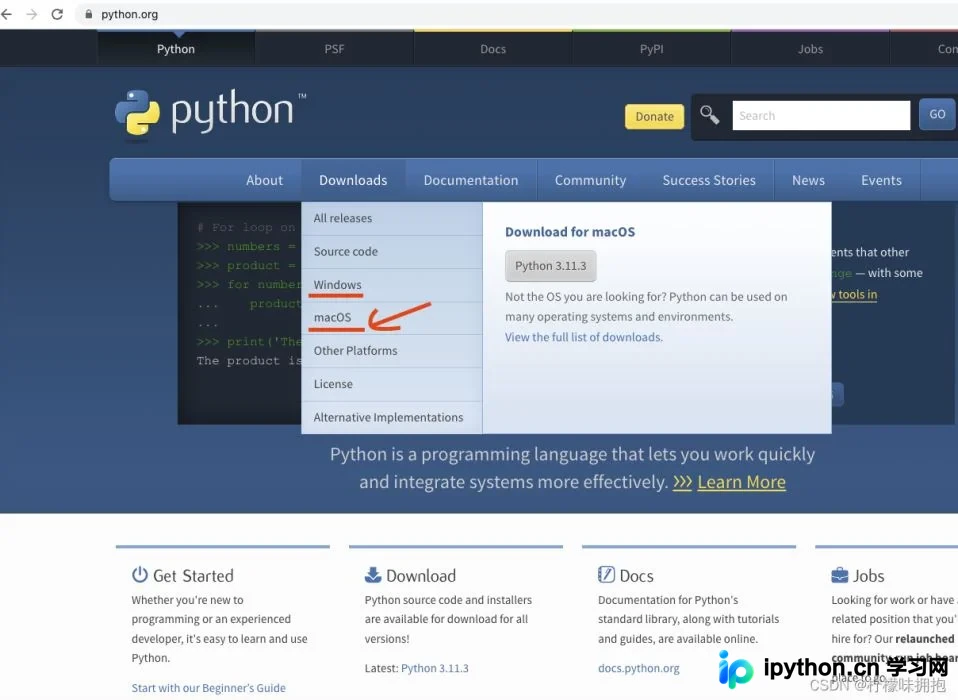Open the Latest Python 3.11.3 link
Image resolution: width=958 pixels, height=700 pixels.
tap(434, 668)
